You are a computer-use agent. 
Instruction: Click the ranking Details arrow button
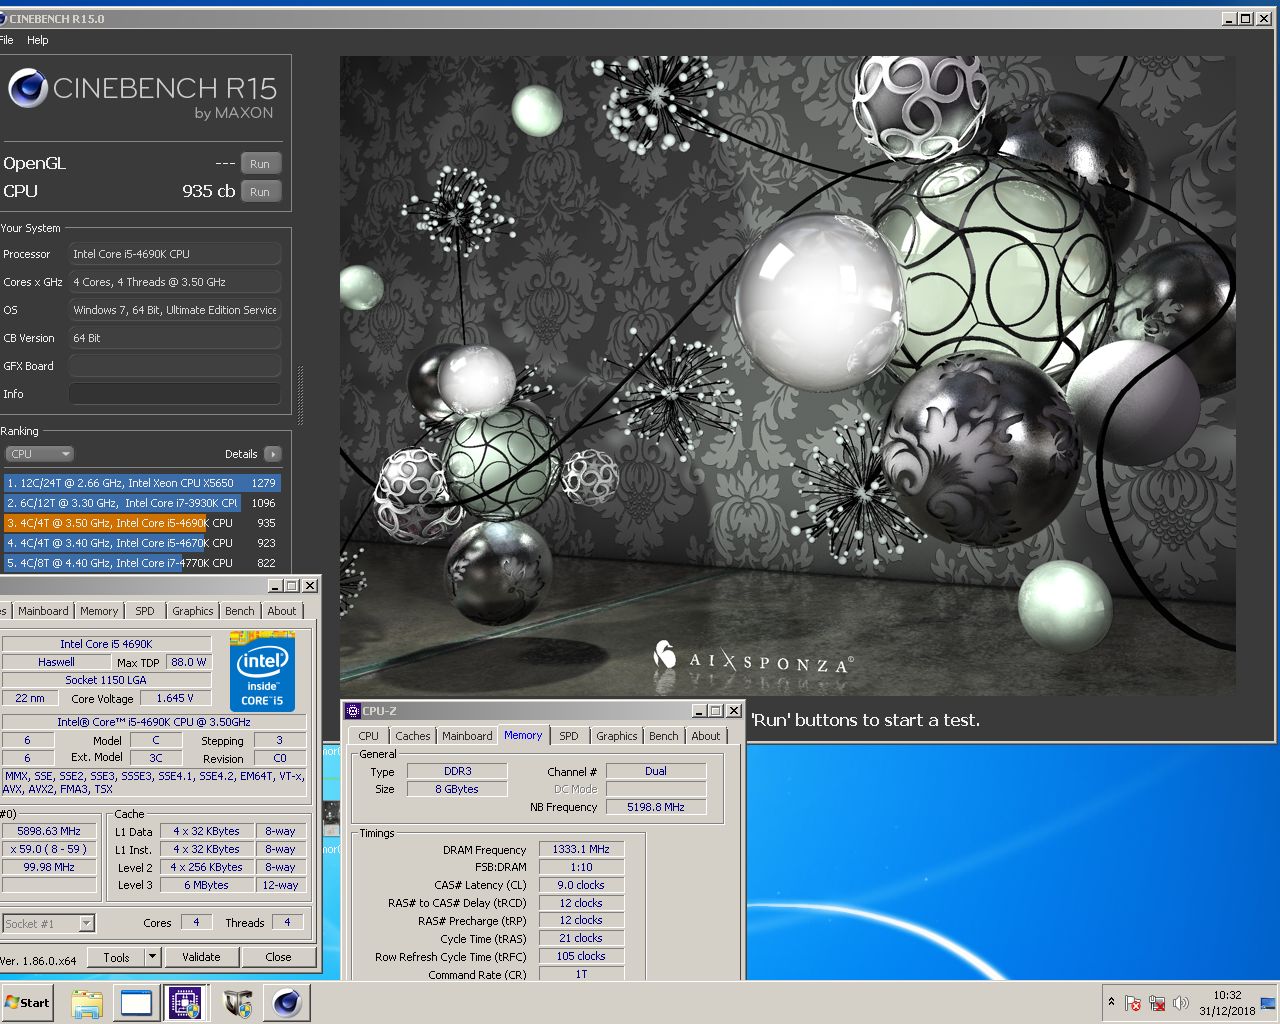(272, 454)
